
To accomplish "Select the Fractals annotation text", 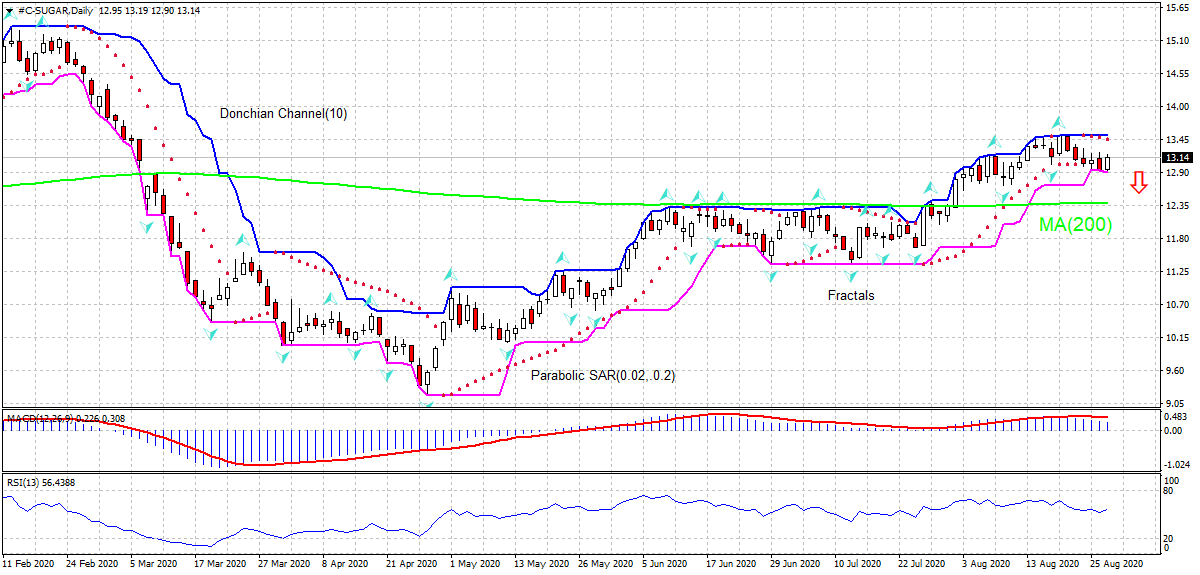I will [850, 295].
